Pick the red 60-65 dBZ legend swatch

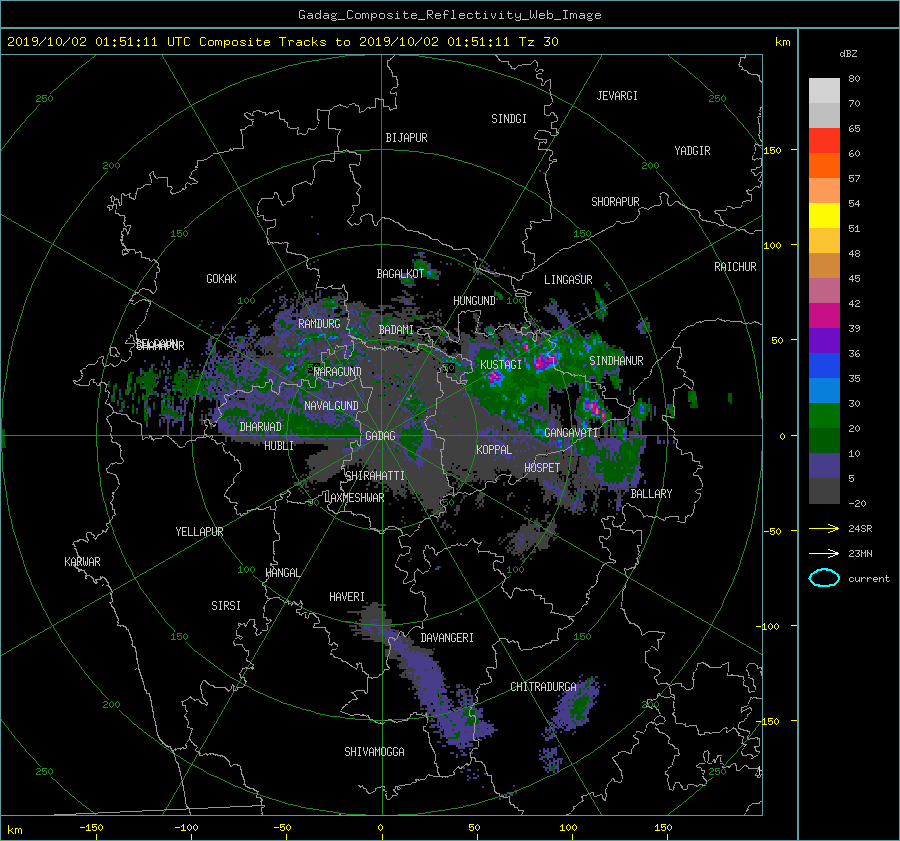824,141
